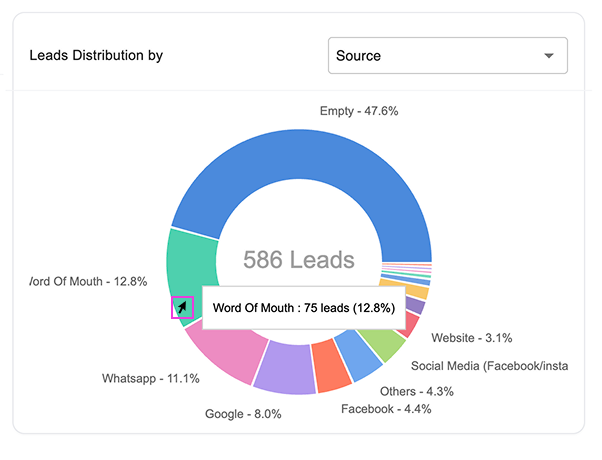602x460 pixels.
Task: Click the "586 Leads" center total
Action: pyautogui.click(x=299, y=261)
